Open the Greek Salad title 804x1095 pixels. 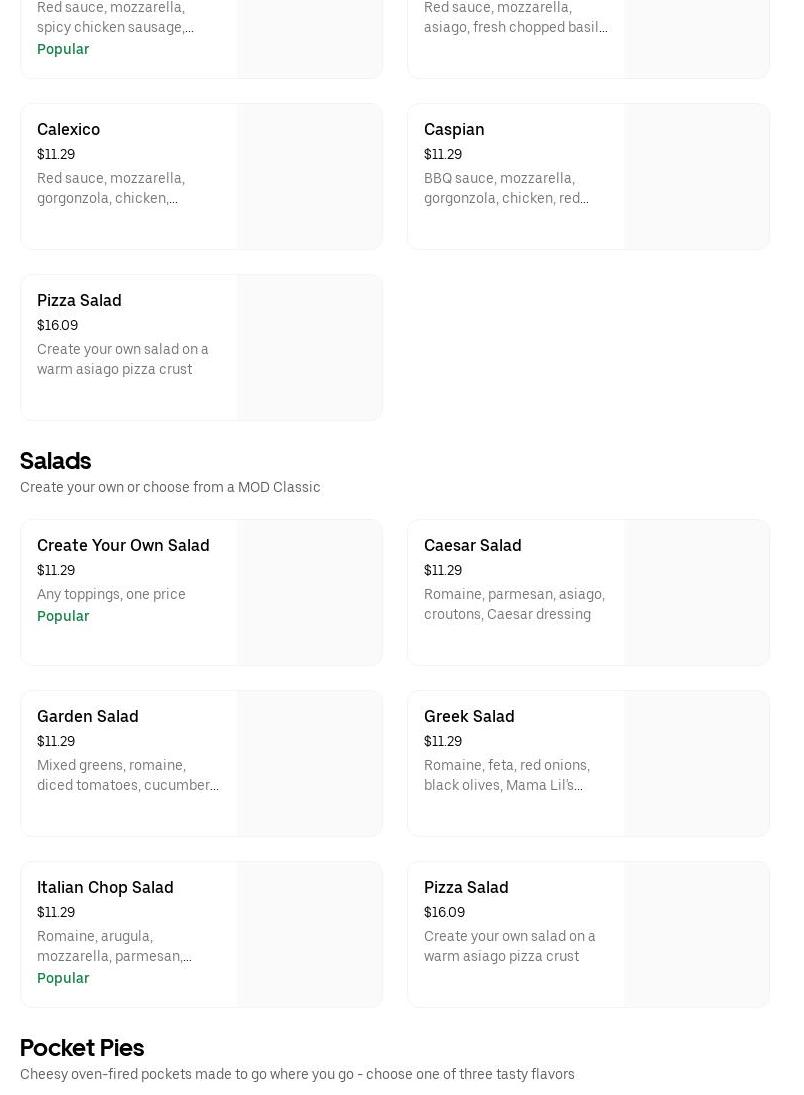469,716
